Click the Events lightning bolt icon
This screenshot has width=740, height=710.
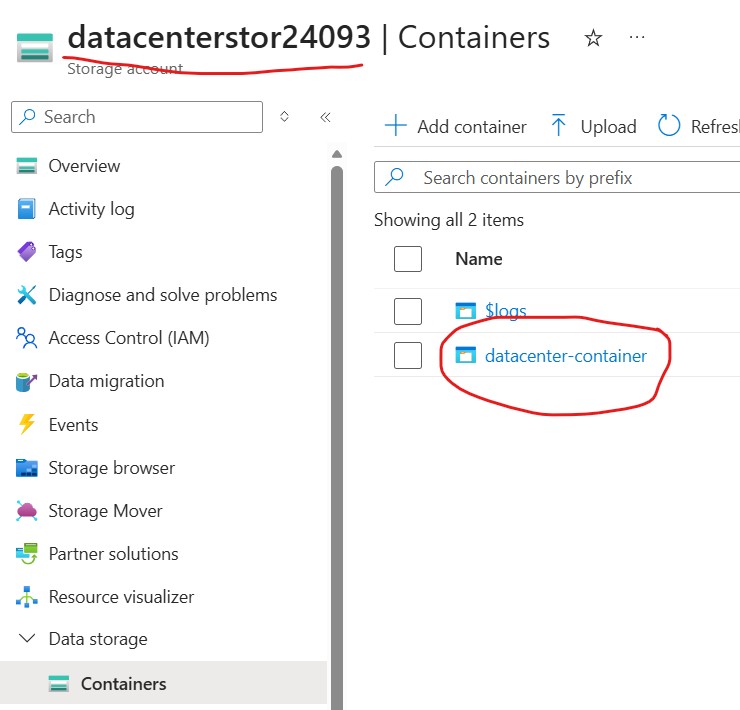pos(27,425)
